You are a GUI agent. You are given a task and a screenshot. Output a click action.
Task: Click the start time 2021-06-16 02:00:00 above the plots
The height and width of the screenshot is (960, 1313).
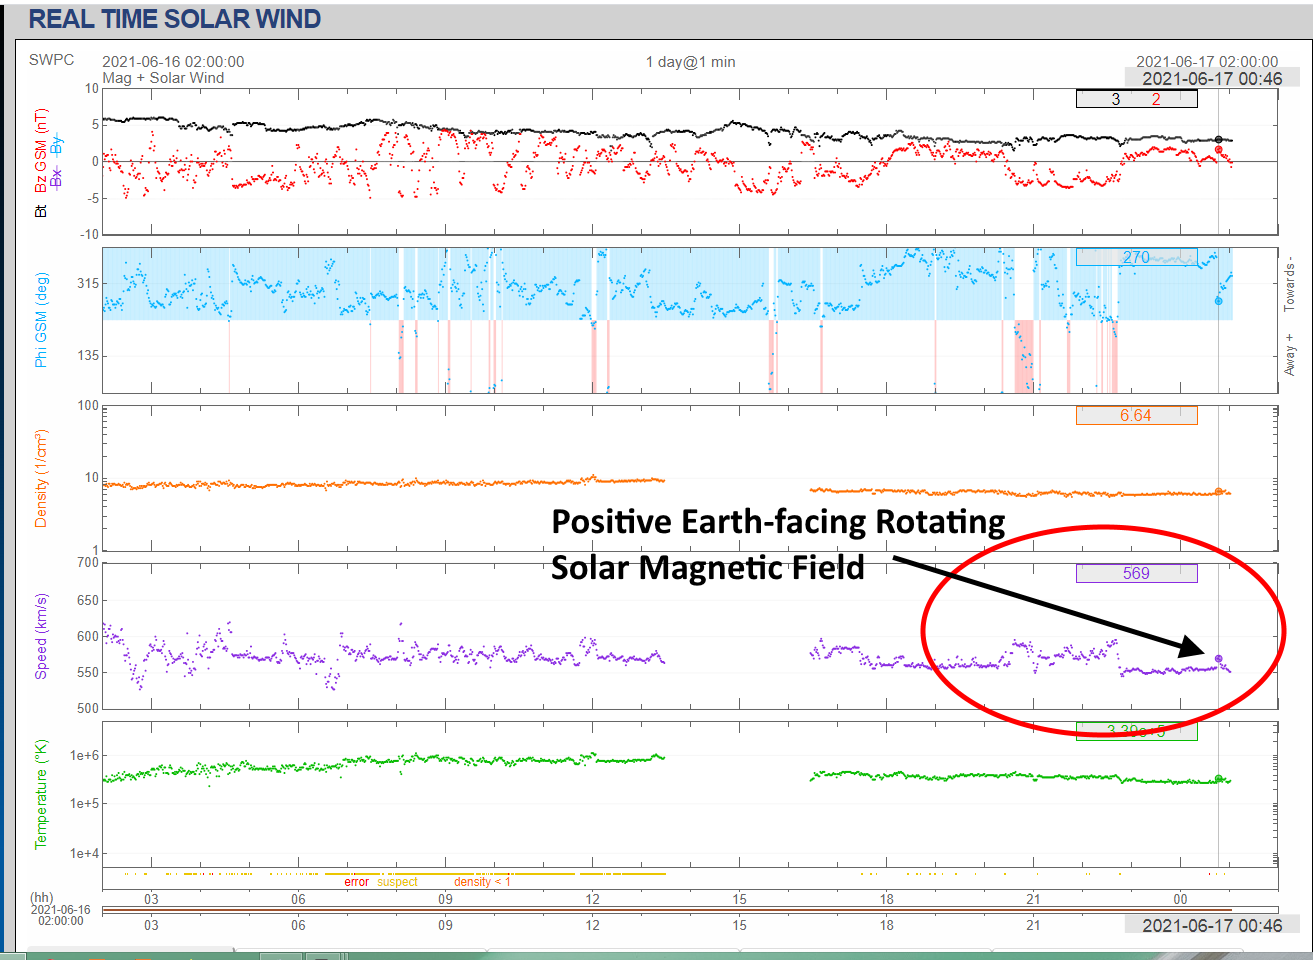tap(173, 62)
